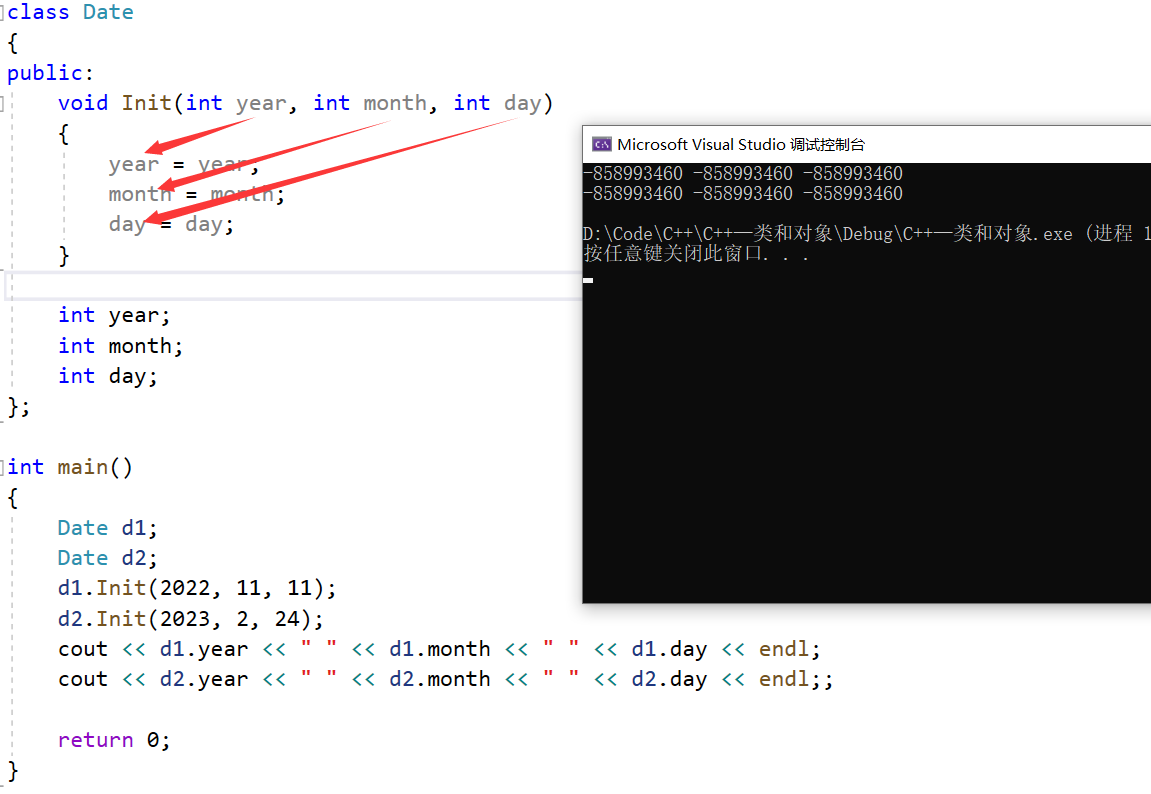Click the call 'd1.Init(2022, 11, 11);'
The image size is (1151, 794).
click(x=197, y=588)
